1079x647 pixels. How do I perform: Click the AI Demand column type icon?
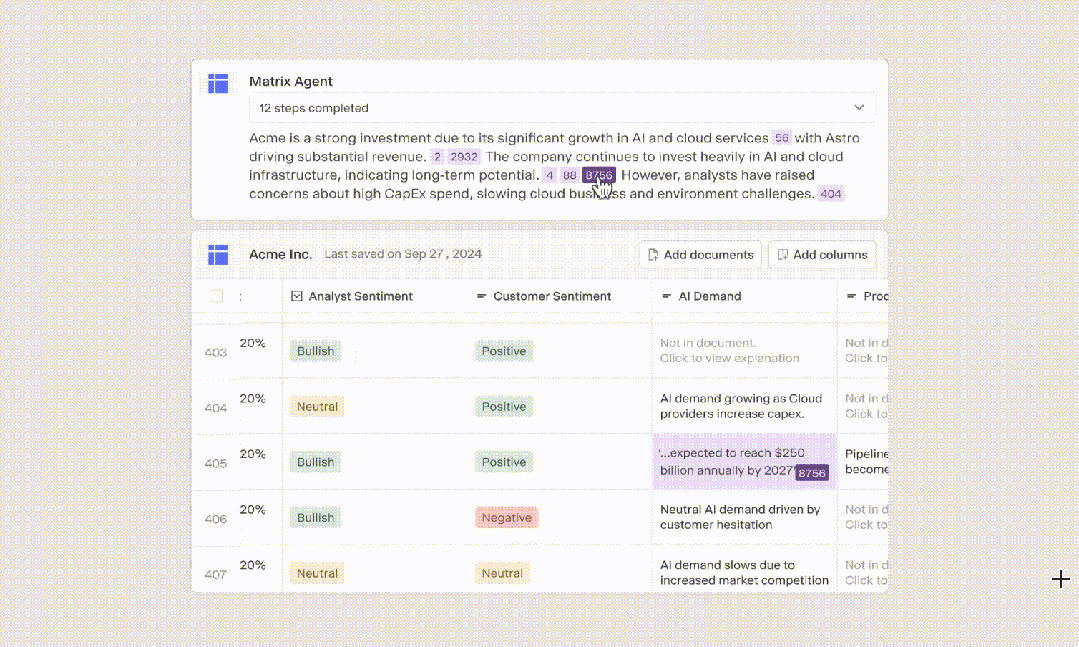[667, 296]
